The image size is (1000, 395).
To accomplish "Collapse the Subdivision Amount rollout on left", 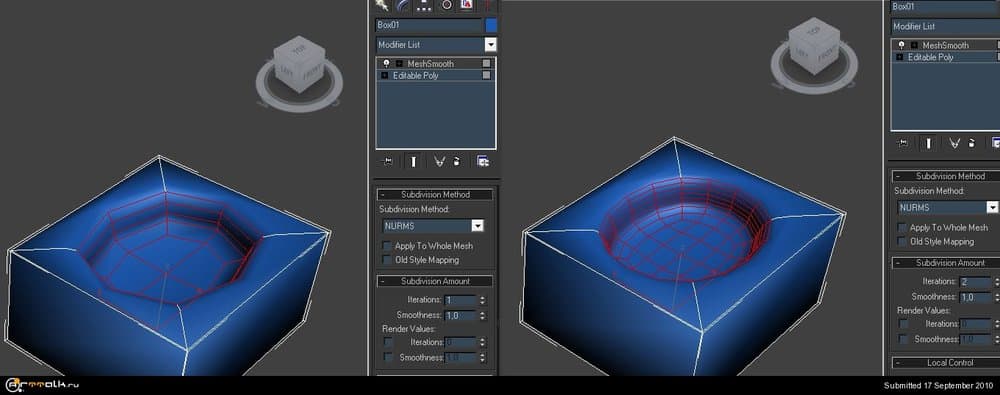I will pyautogui.click(x=435, y=281).
